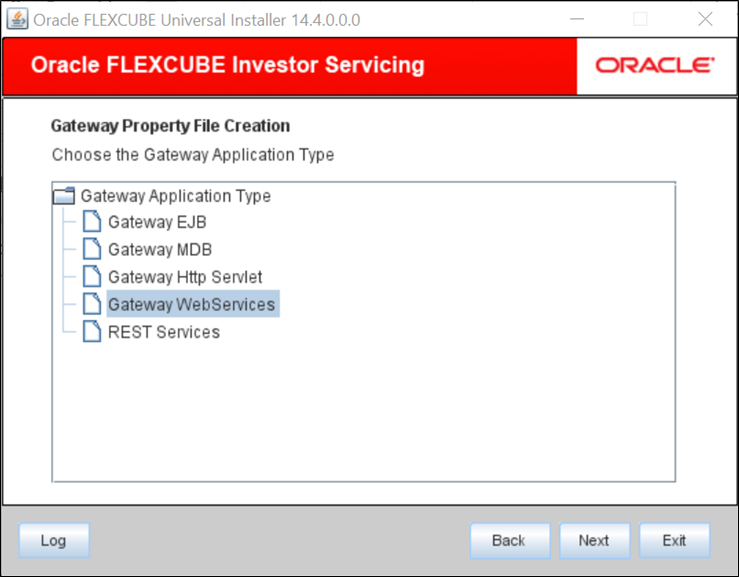Viewport: 739px width, 577px height.
Task: Close the Universal Installer window
Action: click(705, 19)
